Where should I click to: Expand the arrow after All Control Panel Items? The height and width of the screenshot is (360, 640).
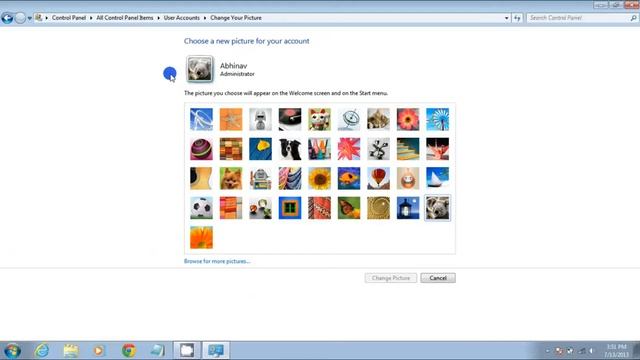158,18
